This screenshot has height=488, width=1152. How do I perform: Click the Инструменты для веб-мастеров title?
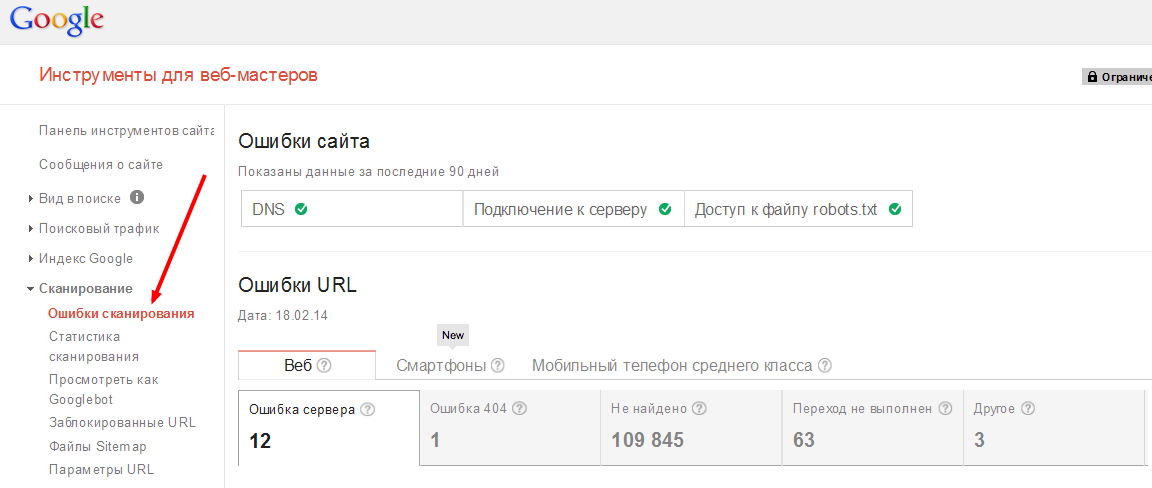pos(179,75)
